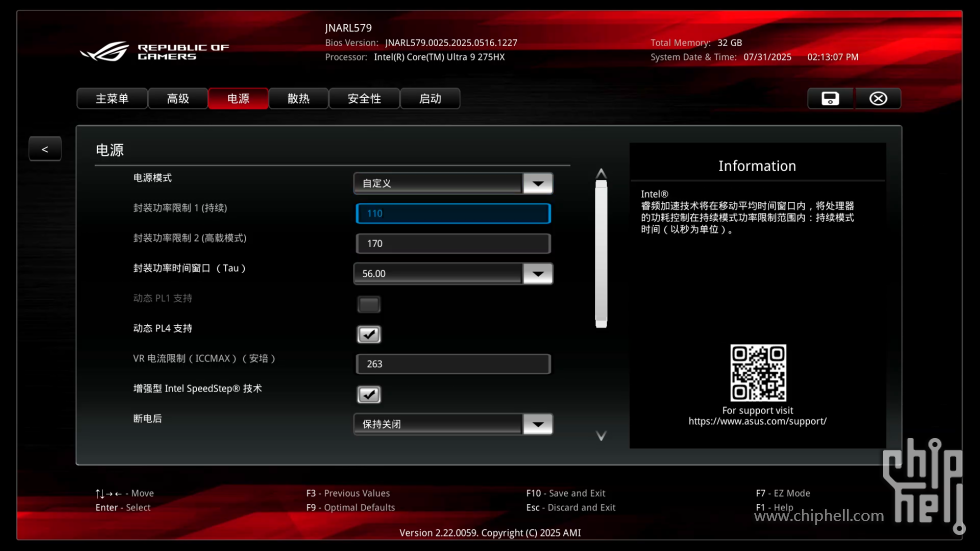Screen dimensions: 980x551
Task: Click the VR ICCMAX field showing 263
Action: (x=453, y=364)
